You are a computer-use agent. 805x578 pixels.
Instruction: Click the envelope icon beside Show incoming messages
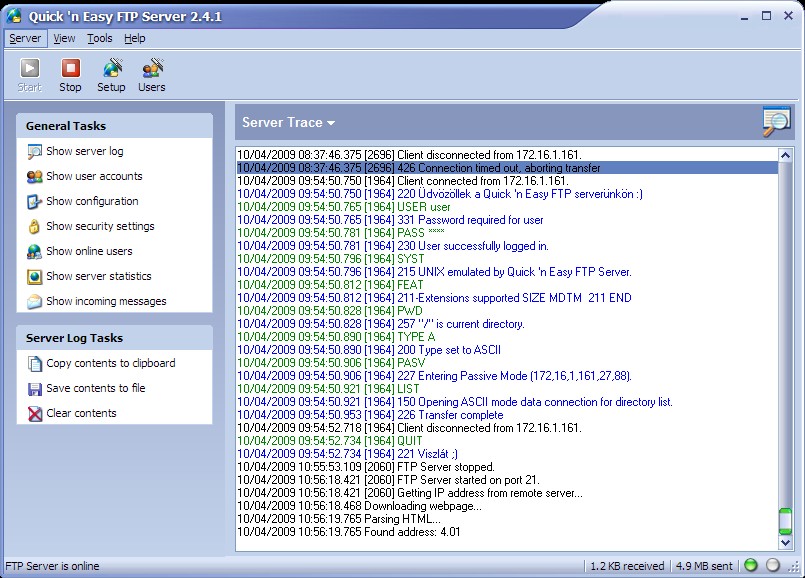pos(34,301)
